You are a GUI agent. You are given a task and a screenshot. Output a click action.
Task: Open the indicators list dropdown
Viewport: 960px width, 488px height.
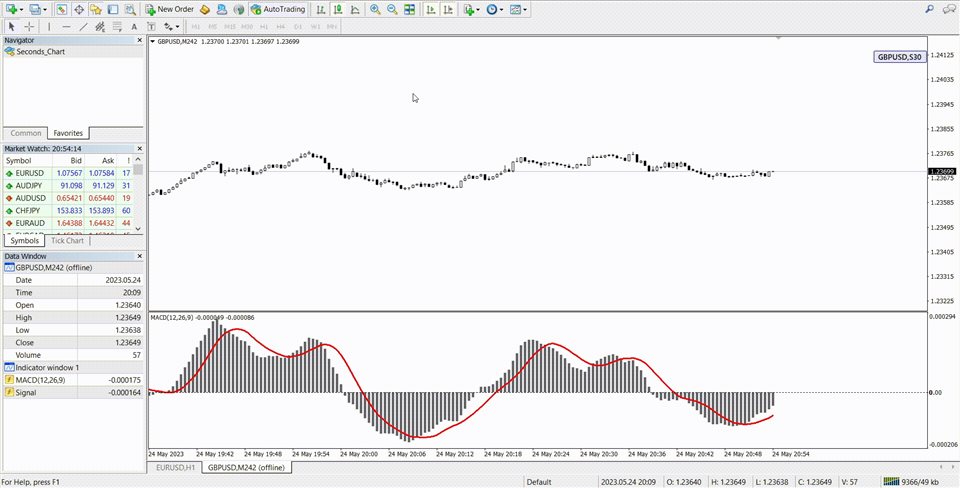(471, 9)
